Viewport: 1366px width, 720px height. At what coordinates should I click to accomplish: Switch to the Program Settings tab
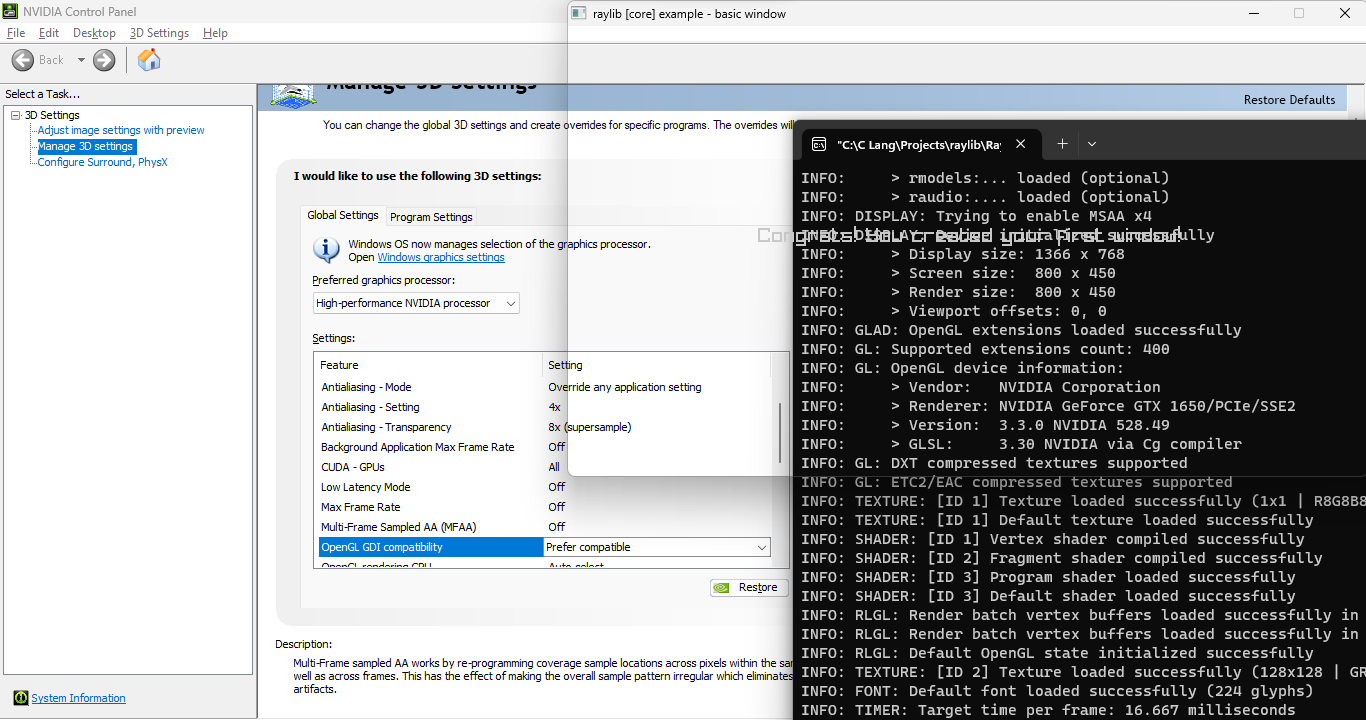pos(431,216)
